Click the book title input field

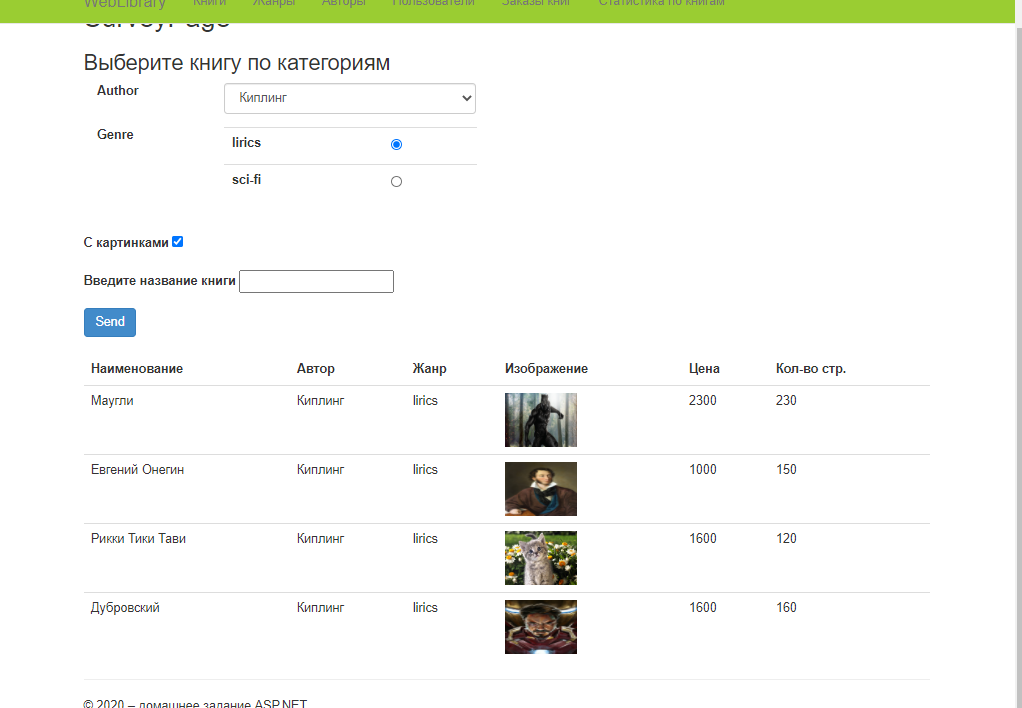click(316, 281)
